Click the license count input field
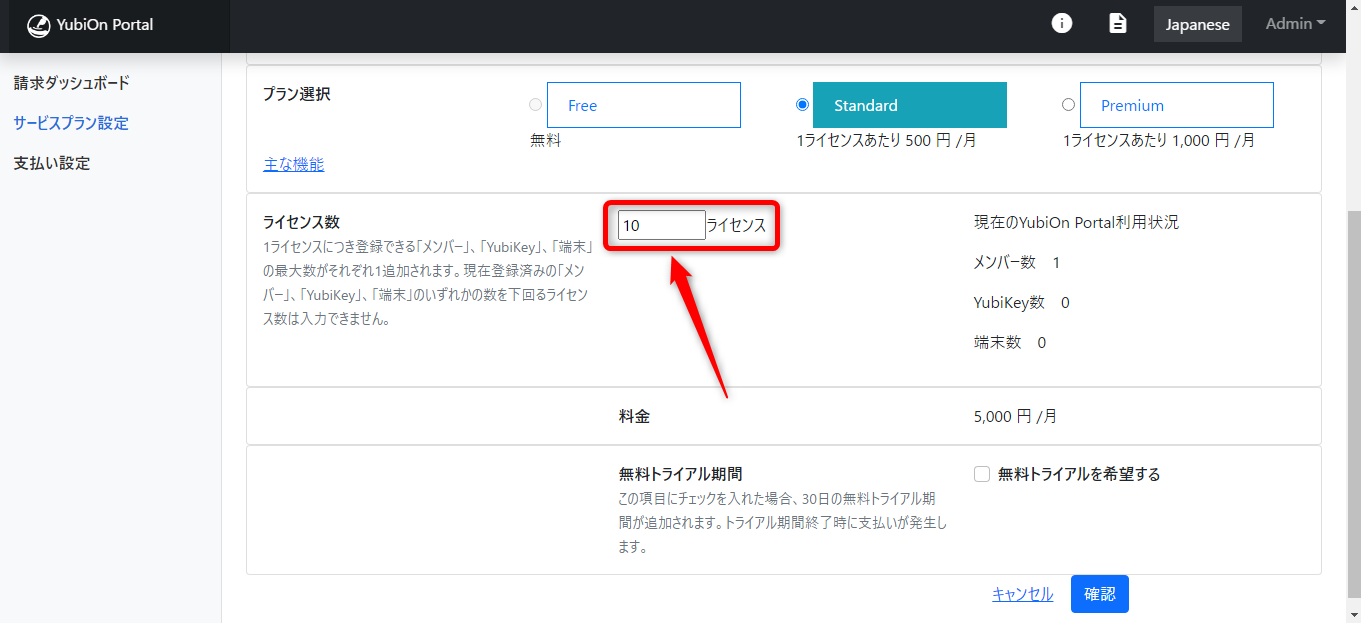This screenshot has height=623, width=1361. [x=661, y=225]
